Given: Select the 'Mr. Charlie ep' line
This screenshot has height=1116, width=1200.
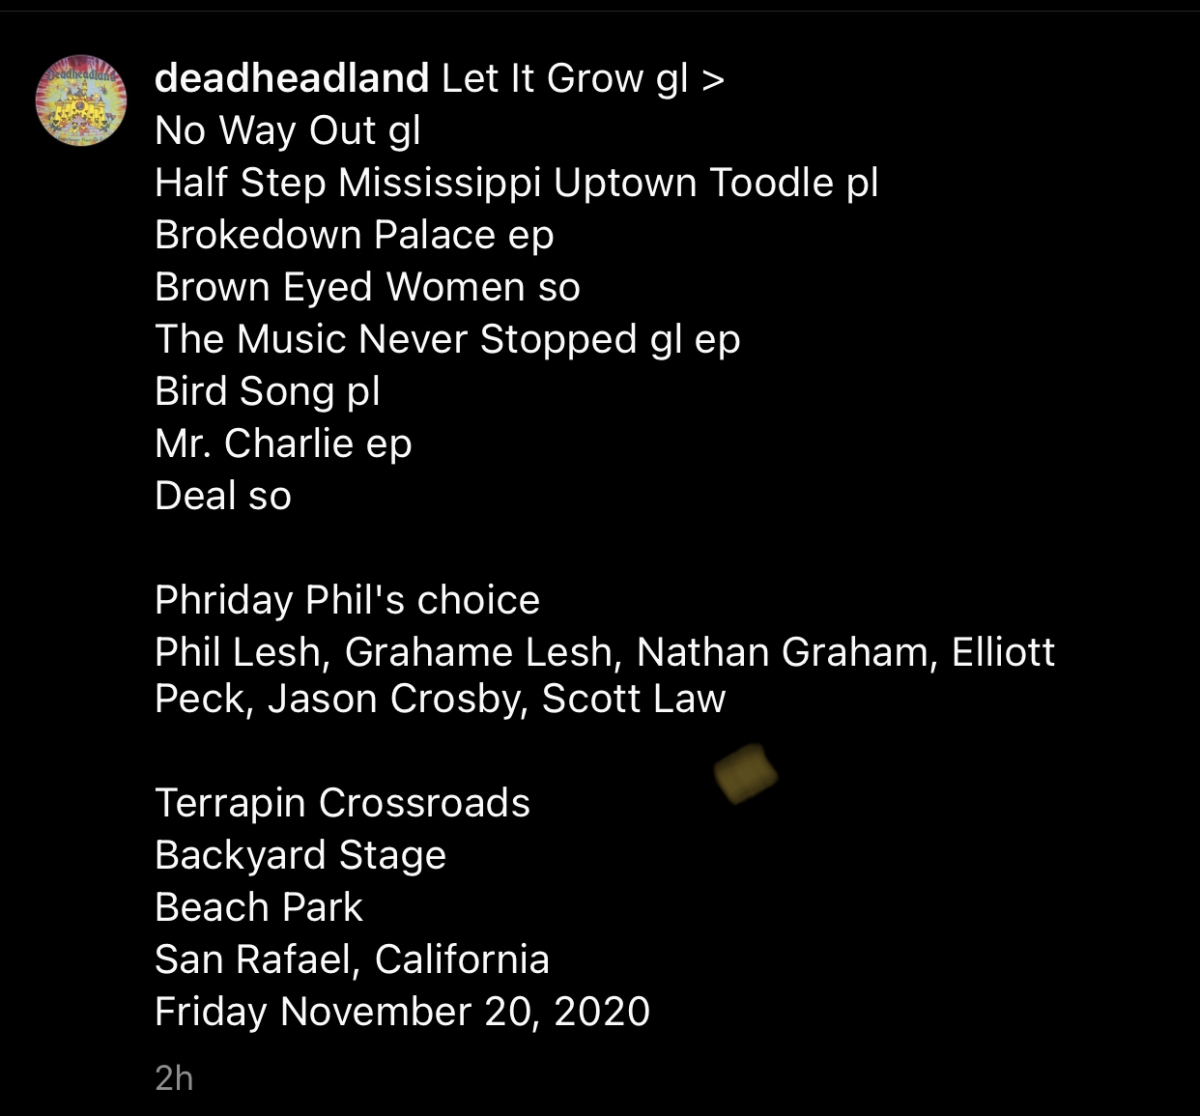Looking at the screenshot, I should pos(283,443).
